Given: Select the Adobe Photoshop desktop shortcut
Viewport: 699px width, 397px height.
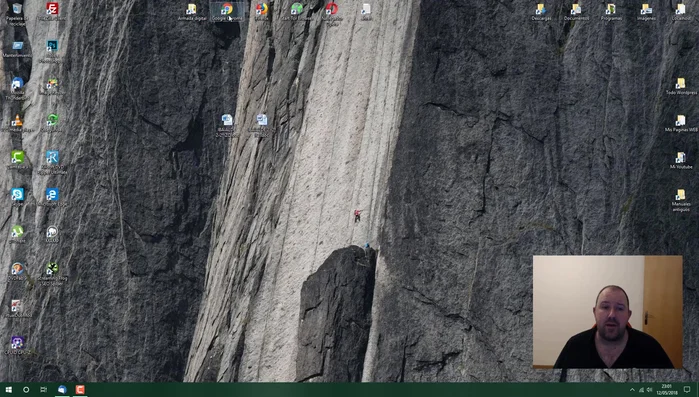Looking at the screenshot, I should coord(52,50).
